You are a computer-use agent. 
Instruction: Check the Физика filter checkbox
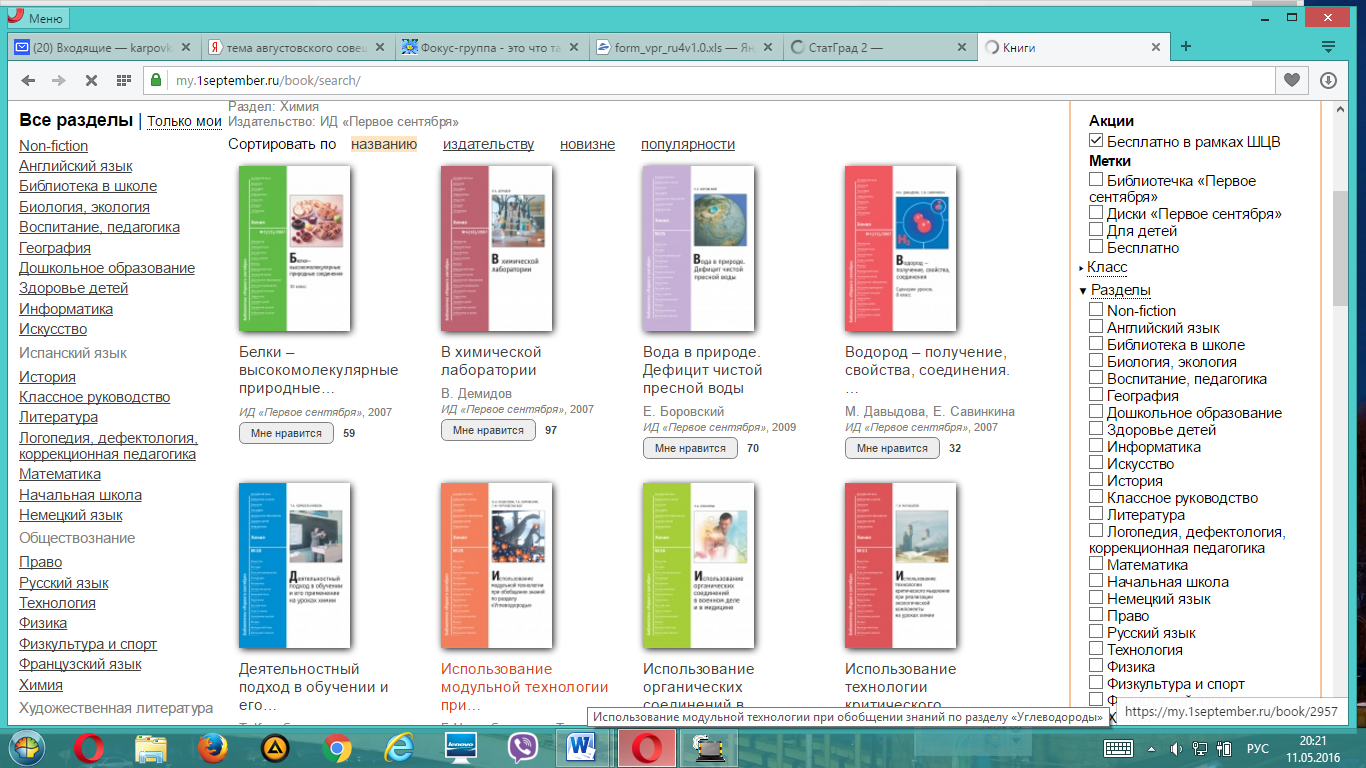(1096, 666)
